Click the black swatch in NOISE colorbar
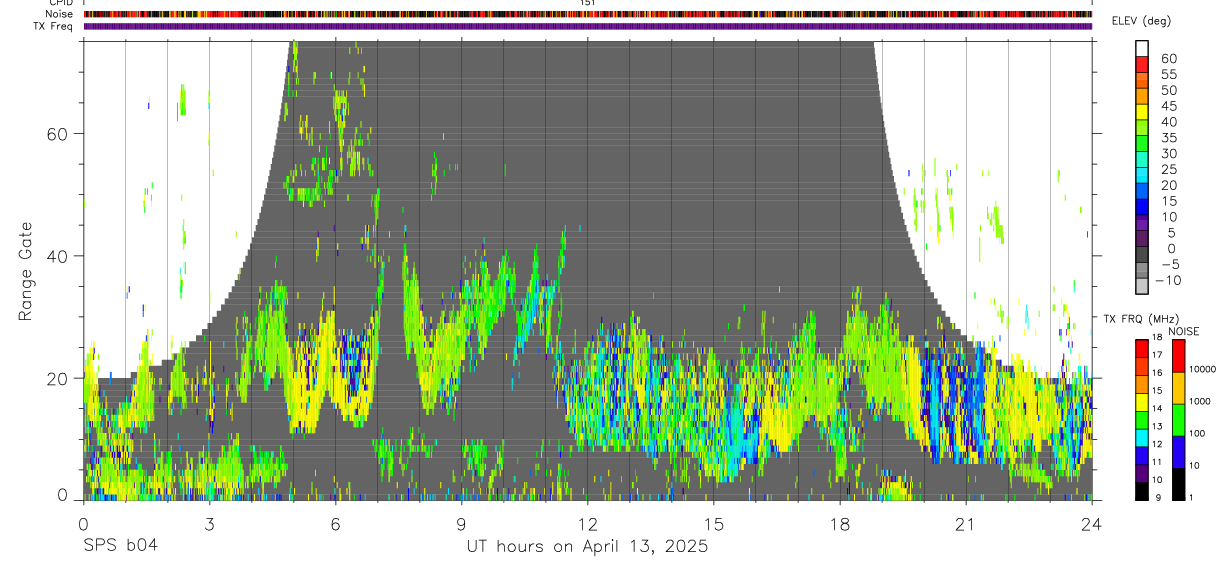This screenshot has width=1228, height=567. (x=1177, y=484)
